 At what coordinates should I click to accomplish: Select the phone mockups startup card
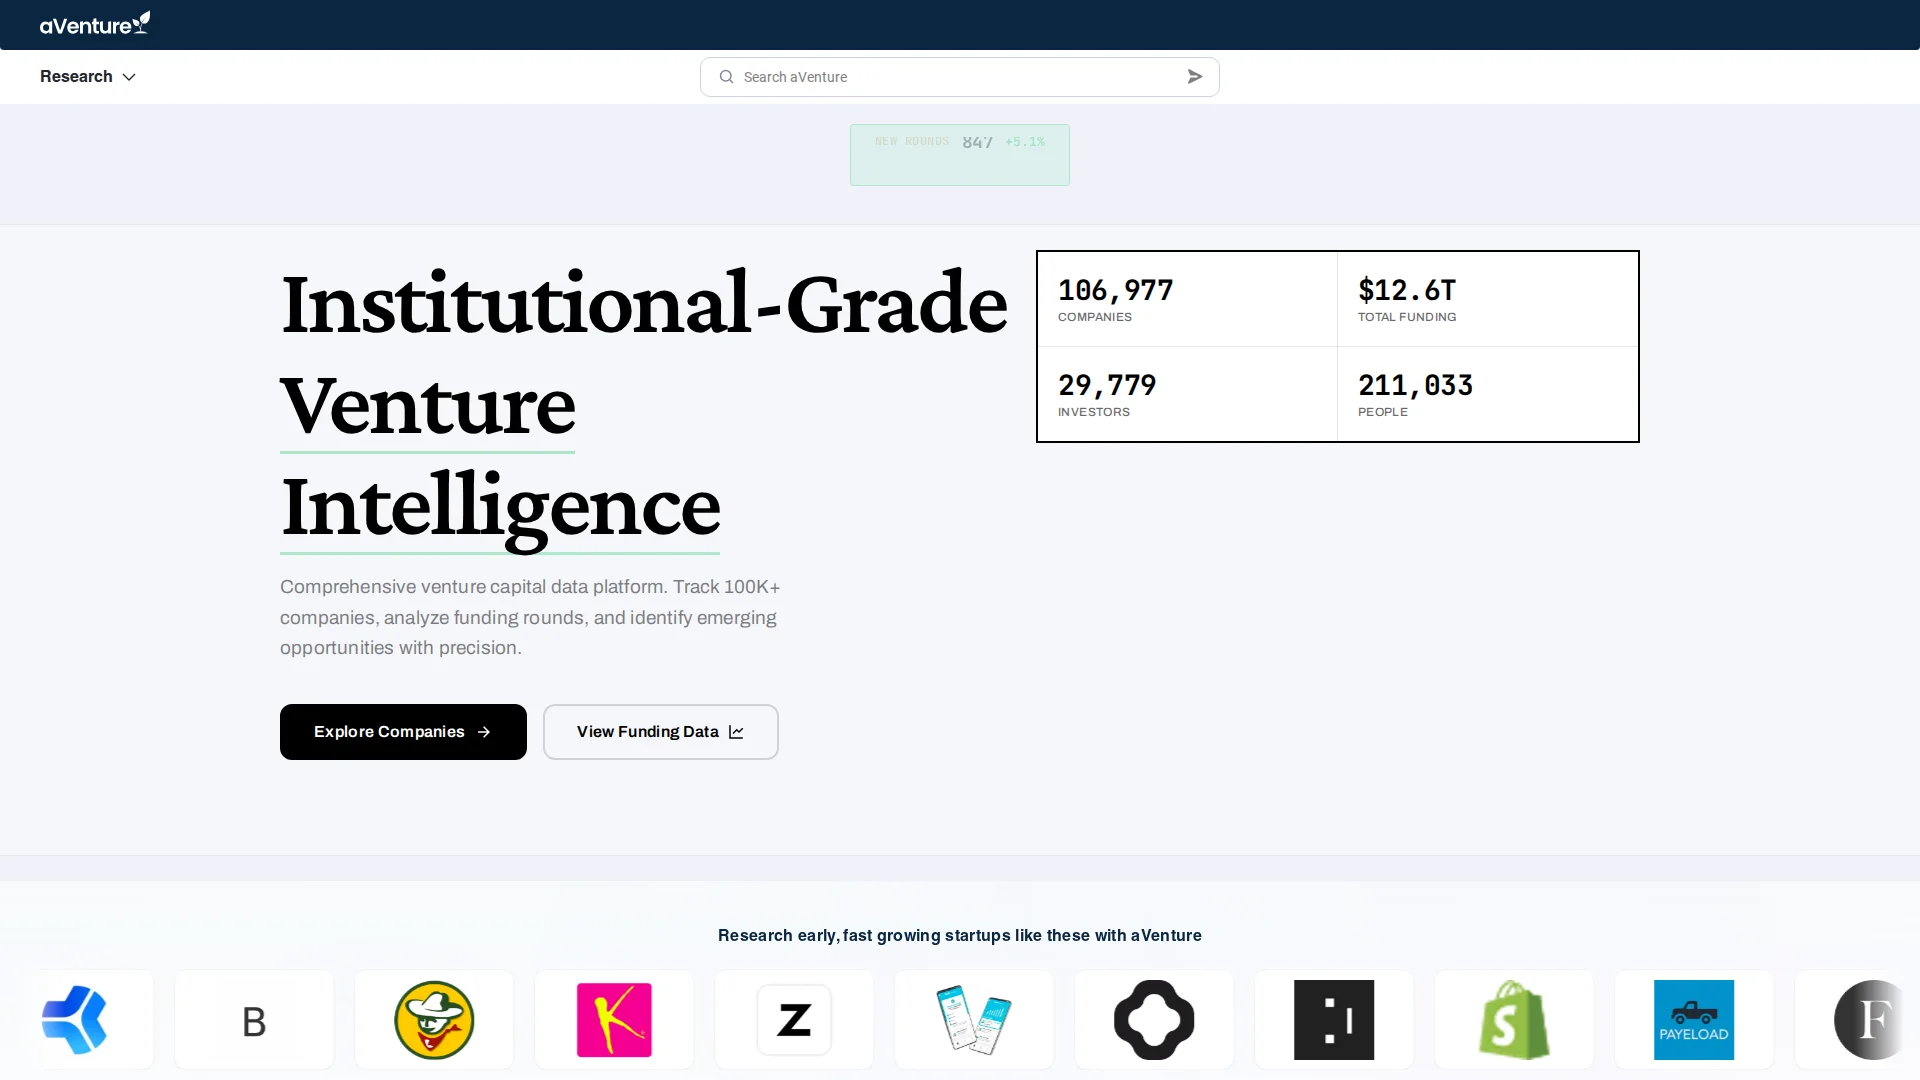point(974,1020)
